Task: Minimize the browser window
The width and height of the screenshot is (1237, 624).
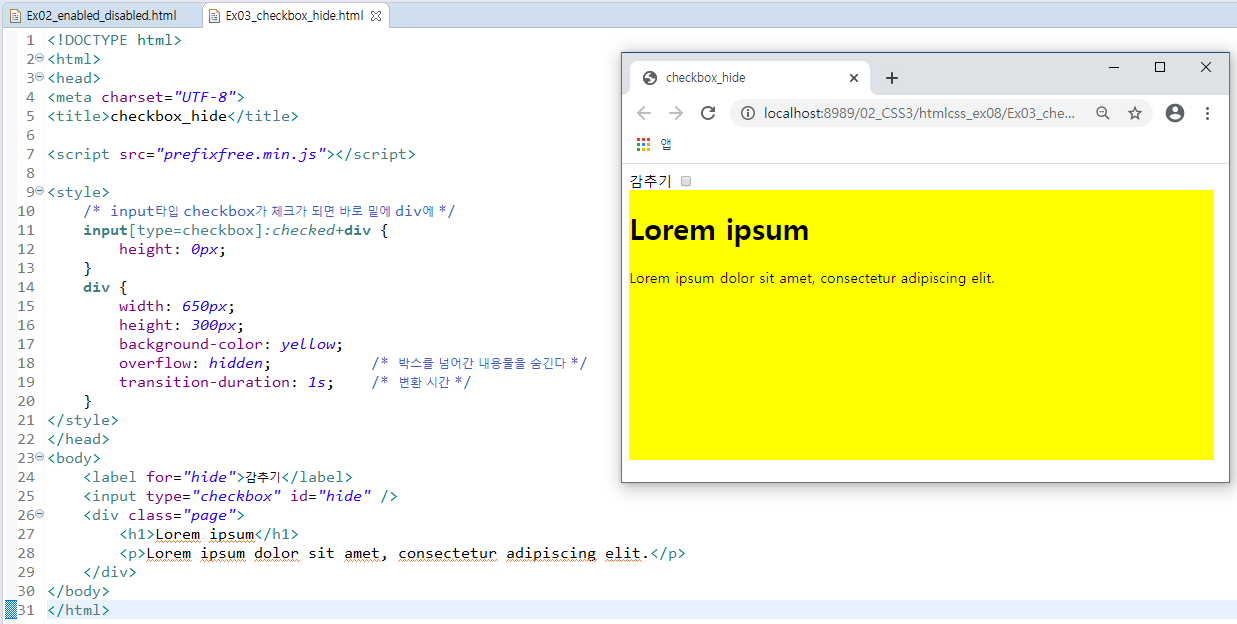Action: pyautogui.click(x=1114, y=67)
